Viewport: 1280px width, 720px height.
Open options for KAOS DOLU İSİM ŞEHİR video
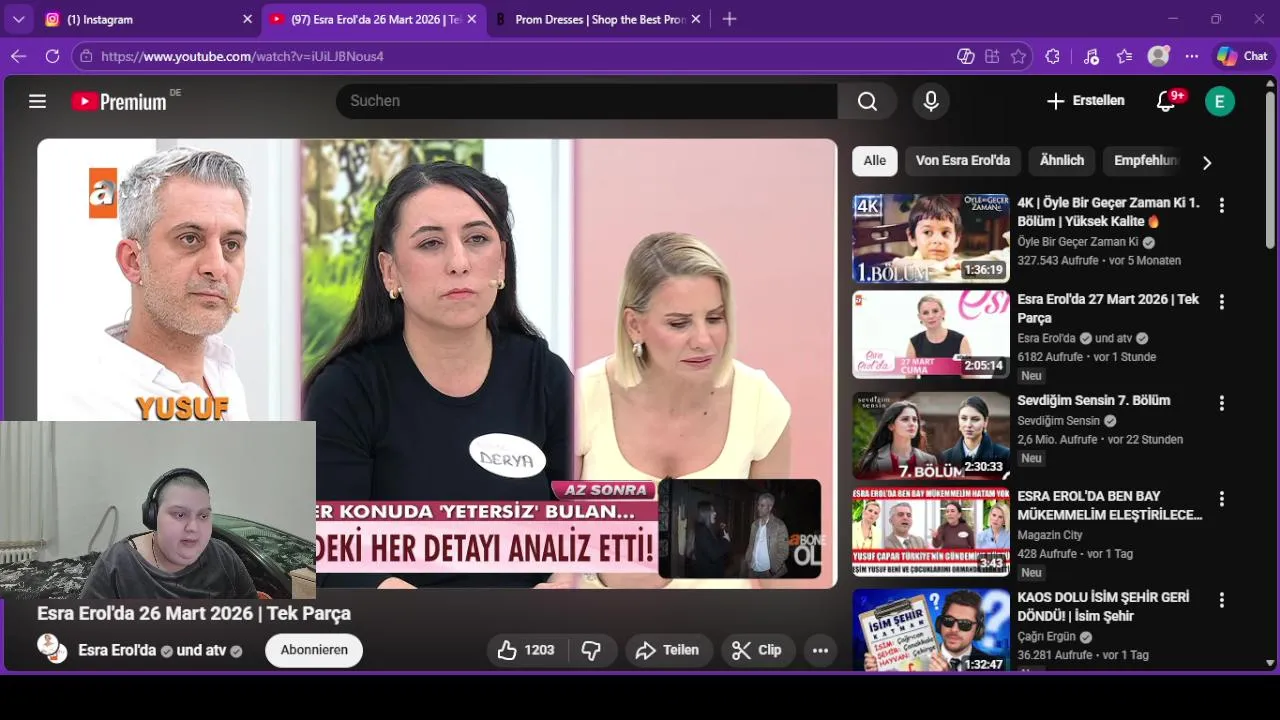click(1221, 600)
